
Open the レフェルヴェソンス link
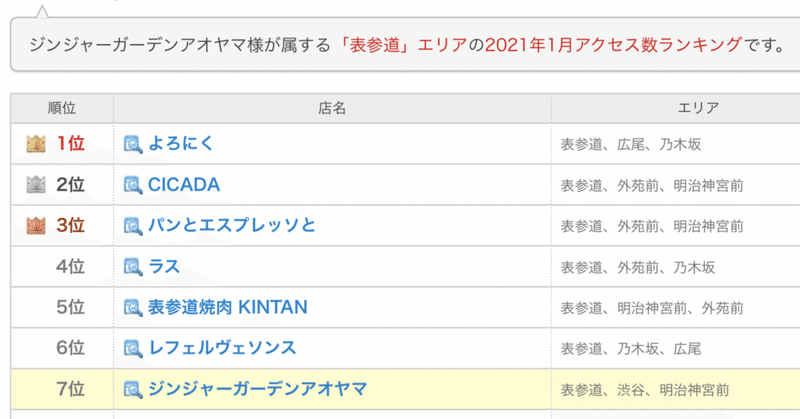click(x=222, y=348)
